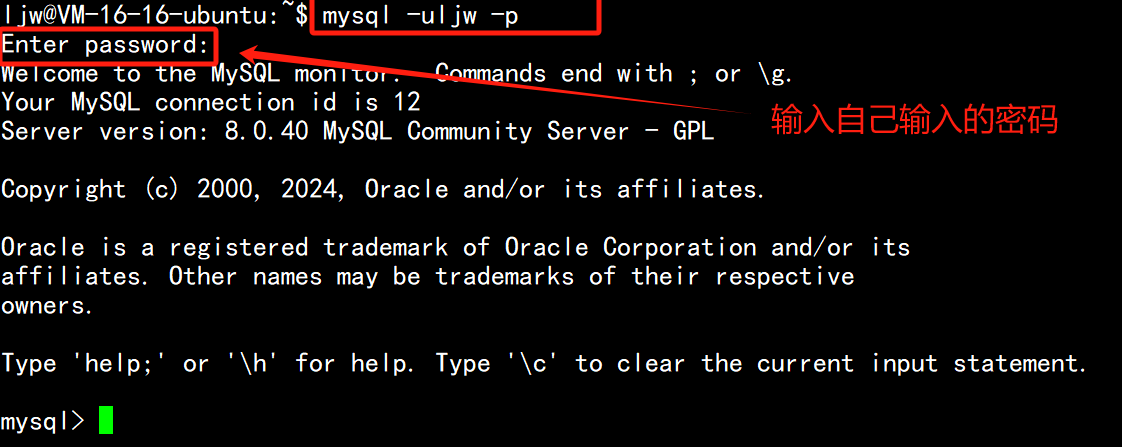Click the 'Enter password:' prompt line
This screenshot has width=1122, height=447.
[105, 46]
